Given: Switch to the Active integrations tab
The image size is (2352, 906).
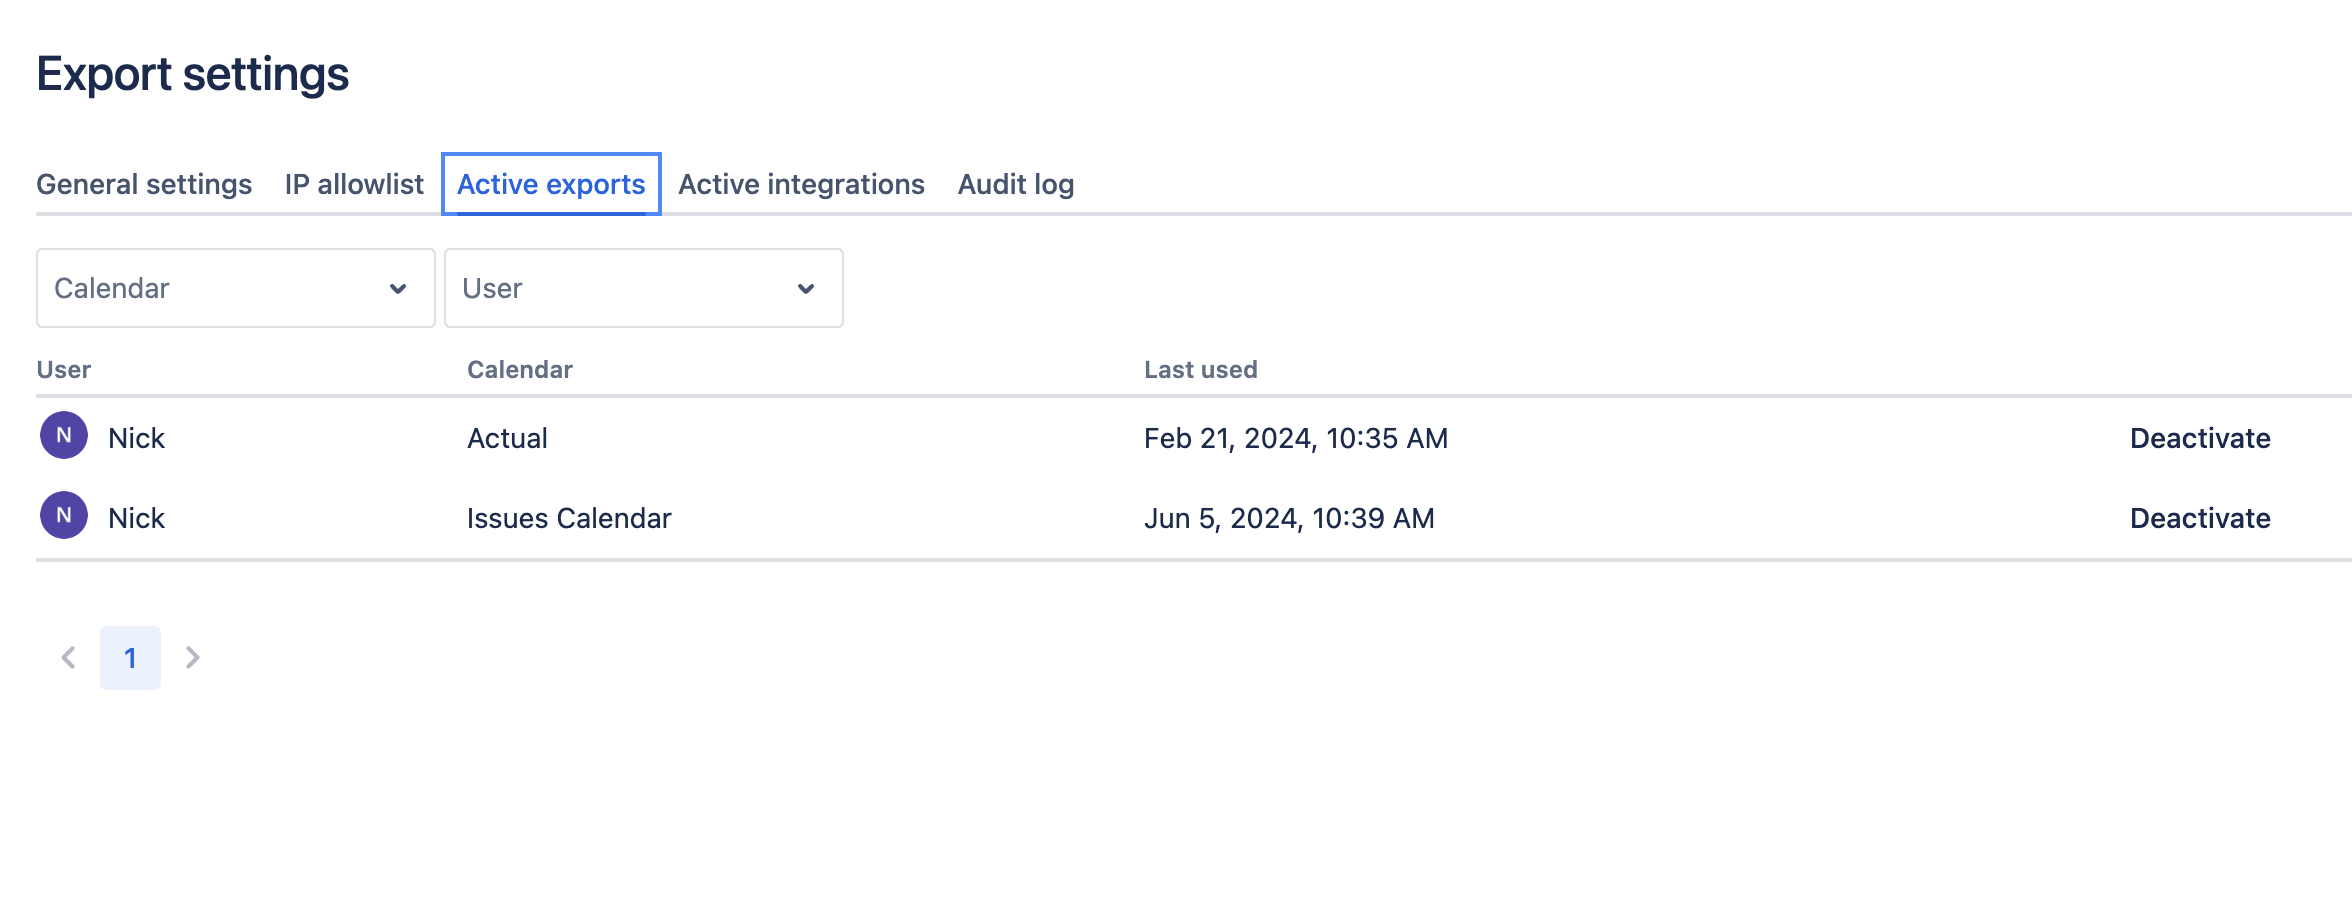Looking at the screenshot, I should (801, 185).
